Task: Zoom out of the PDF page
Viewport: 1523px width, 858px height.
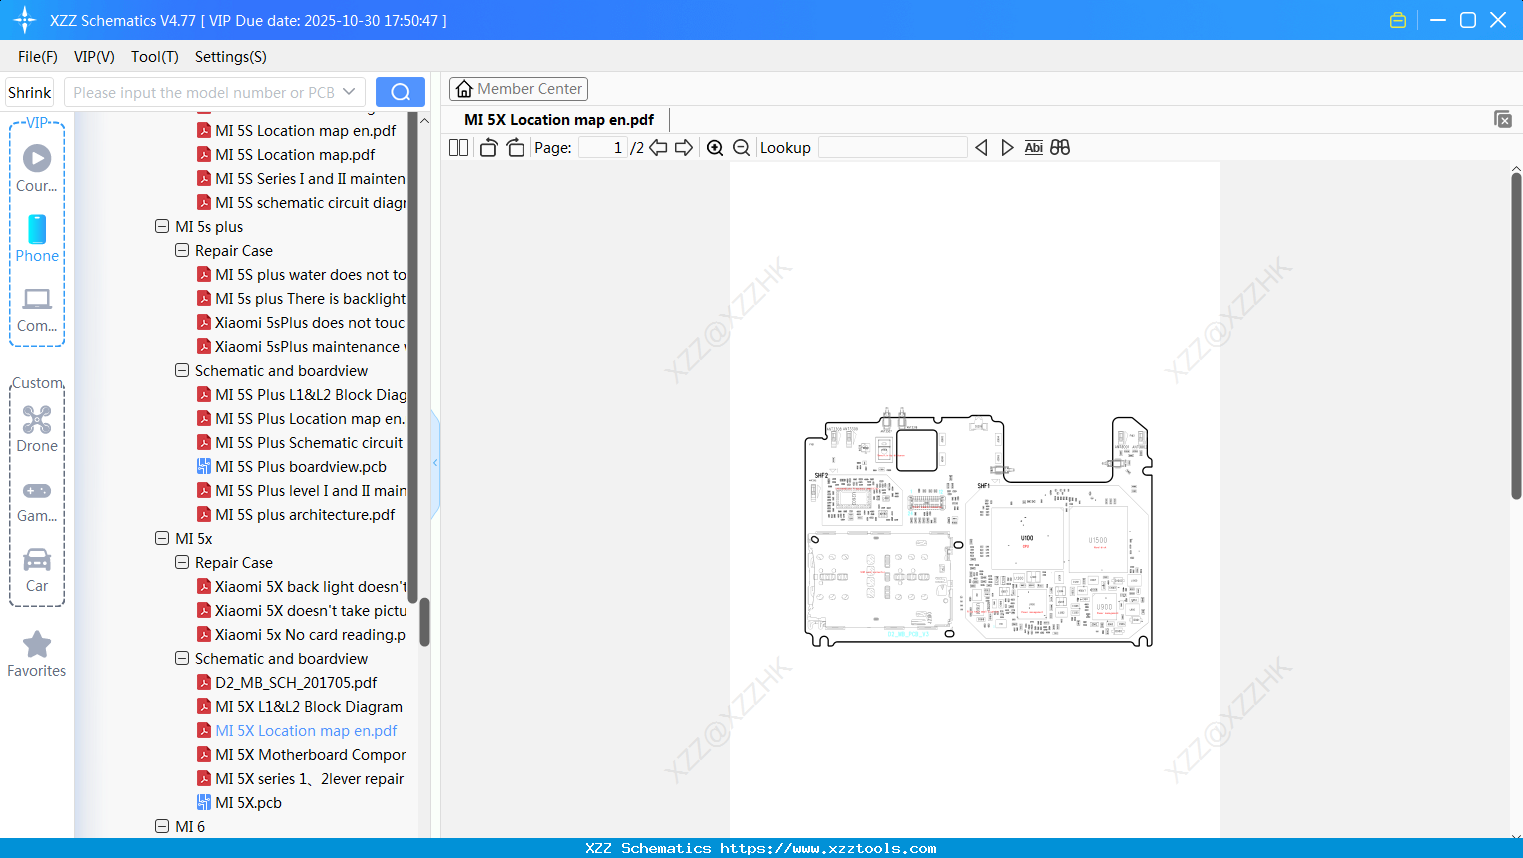Action: 741,147
